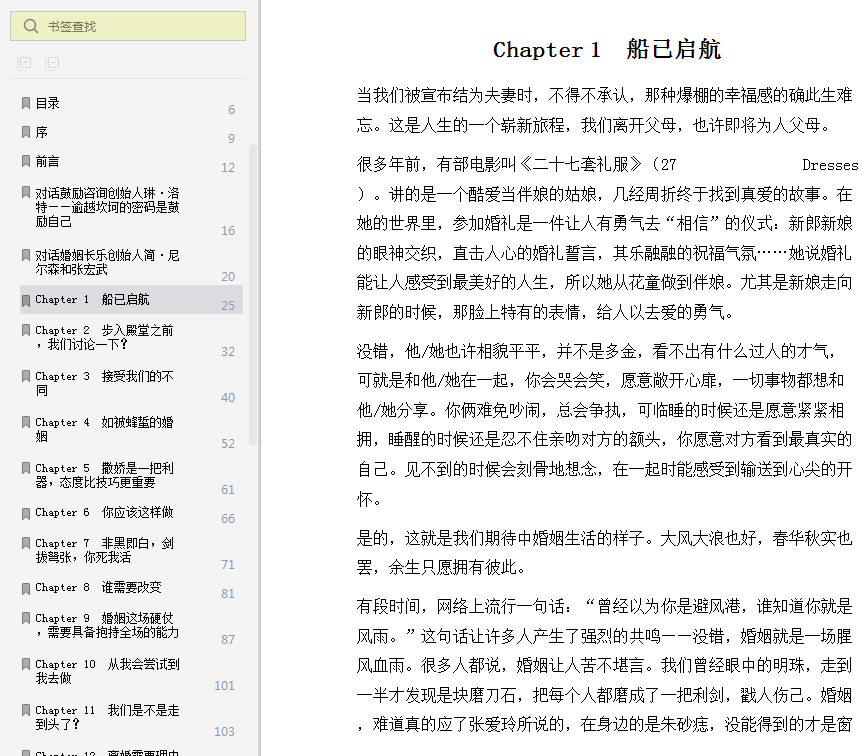Viewport: 867px width, 756px height.
Task: Click the bookmark icon for Chapter 1 船已启航
Action: point(25,300)
